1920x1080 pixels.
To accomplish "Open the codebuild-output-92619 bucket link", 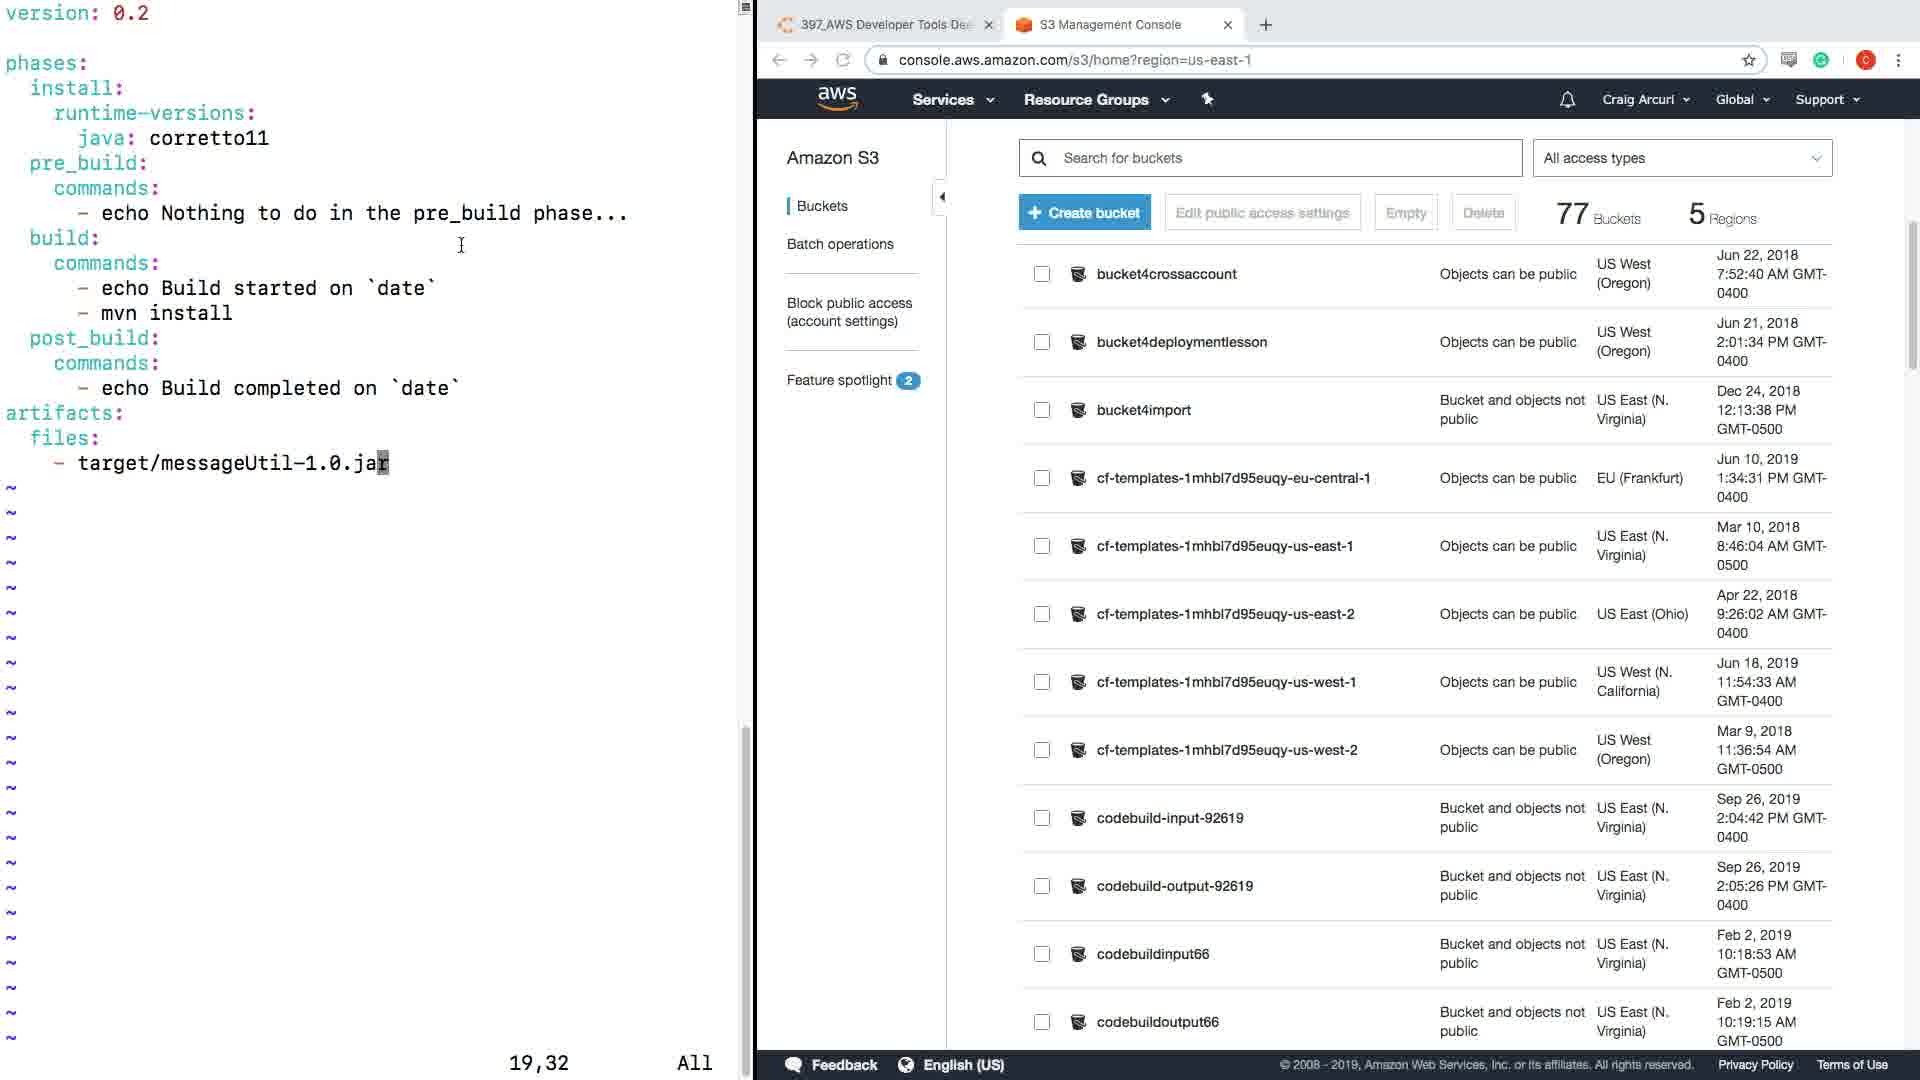I will pyautogui.click(x=1174, y=886).
